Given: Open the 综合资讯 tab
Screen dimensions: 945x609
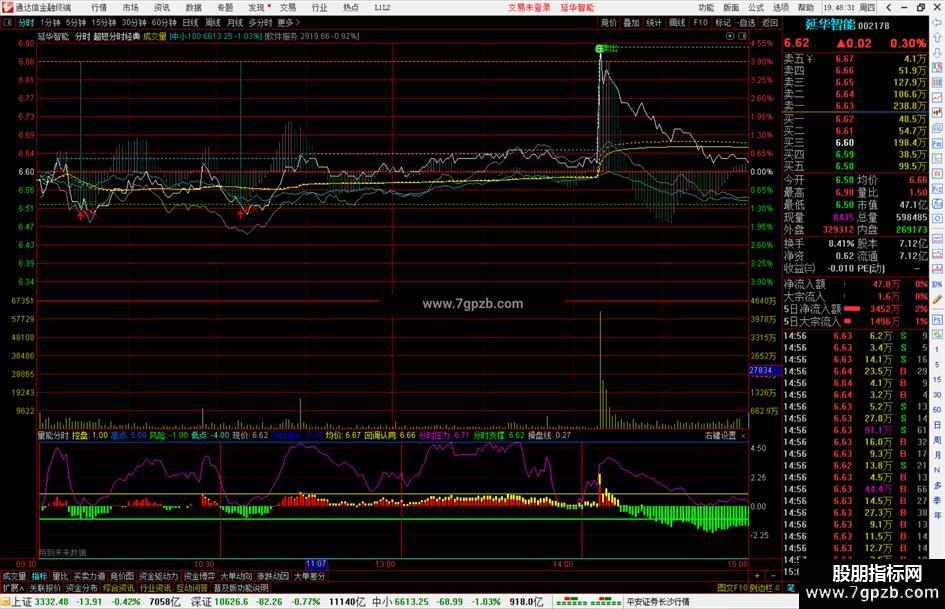Looking at the screenshot, I should click(119, 587).
